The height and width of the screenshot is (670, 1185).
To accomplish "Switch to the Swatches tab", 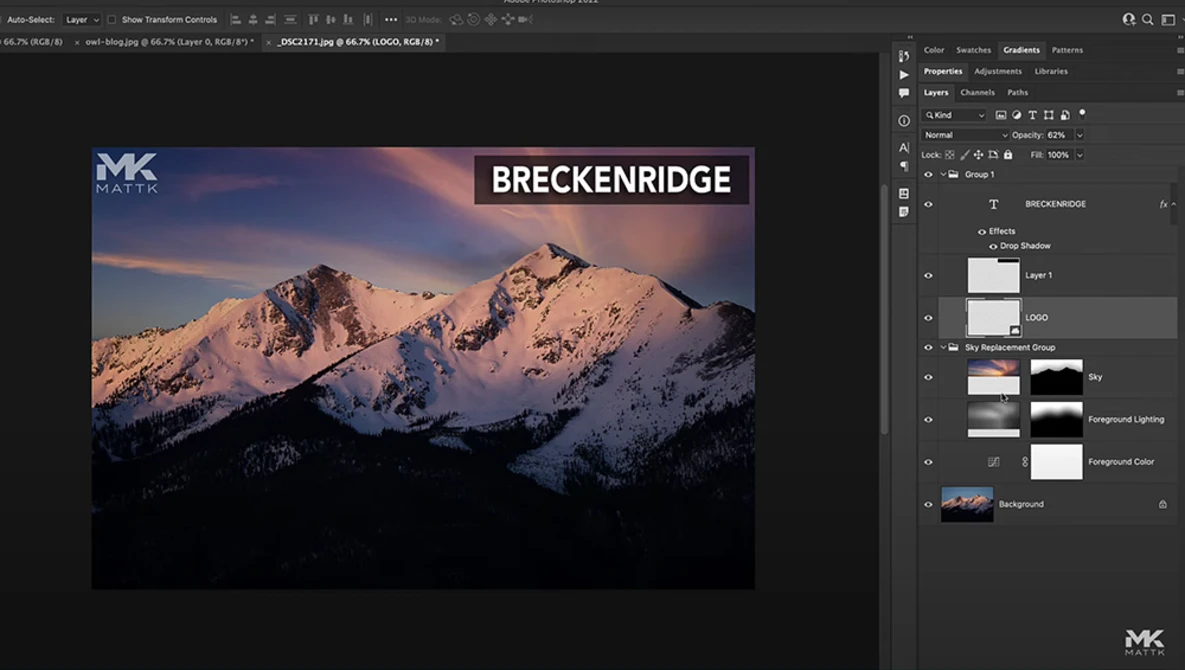I will (973, 50).
